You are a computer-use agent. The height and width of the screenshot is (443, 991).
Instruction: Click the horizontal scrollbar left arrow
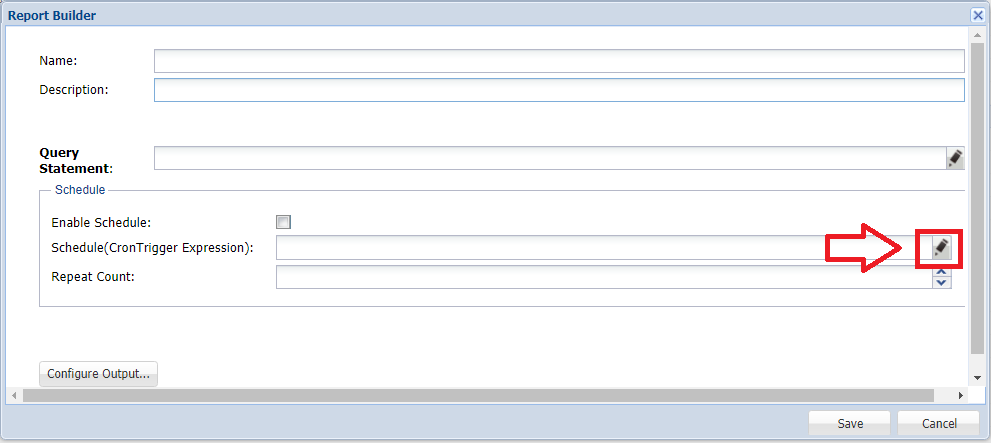pos(14,396)
